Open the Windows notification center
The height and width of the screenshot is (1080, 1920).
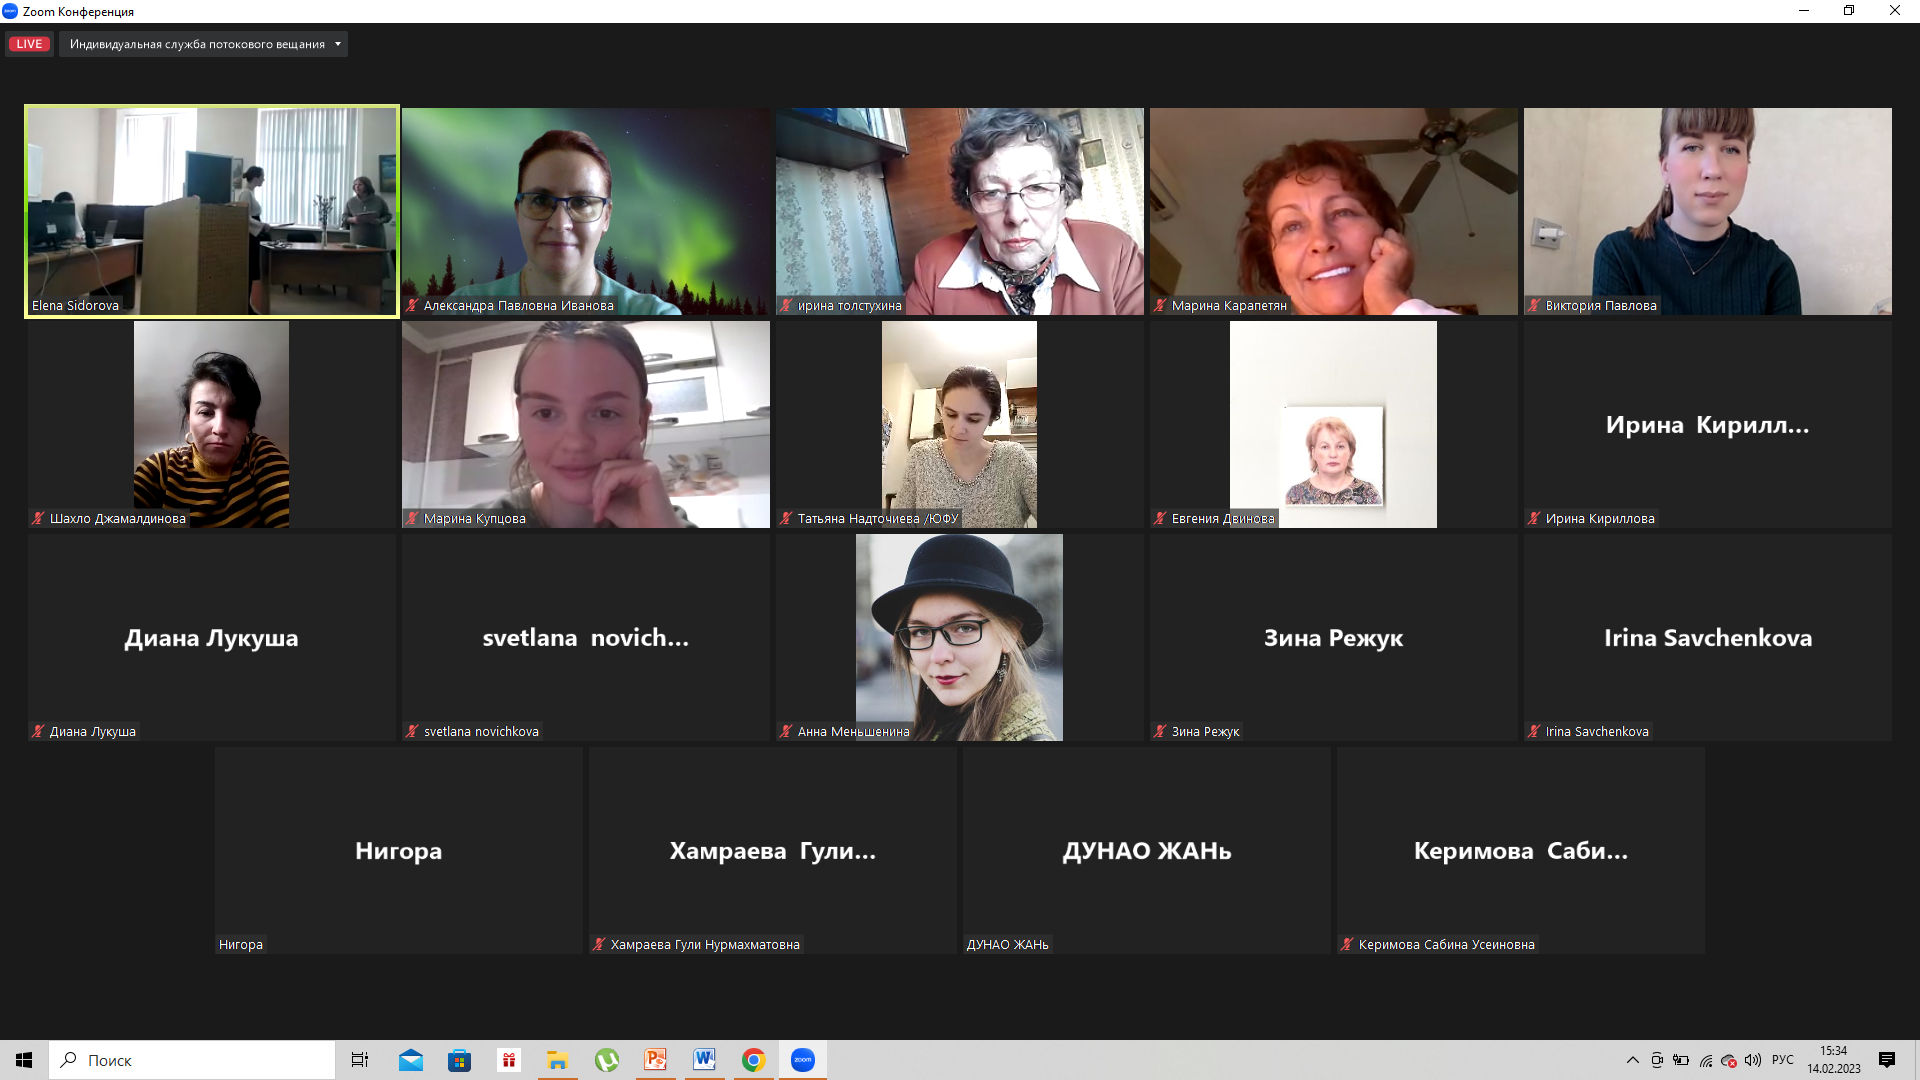coord(1887,1060)
